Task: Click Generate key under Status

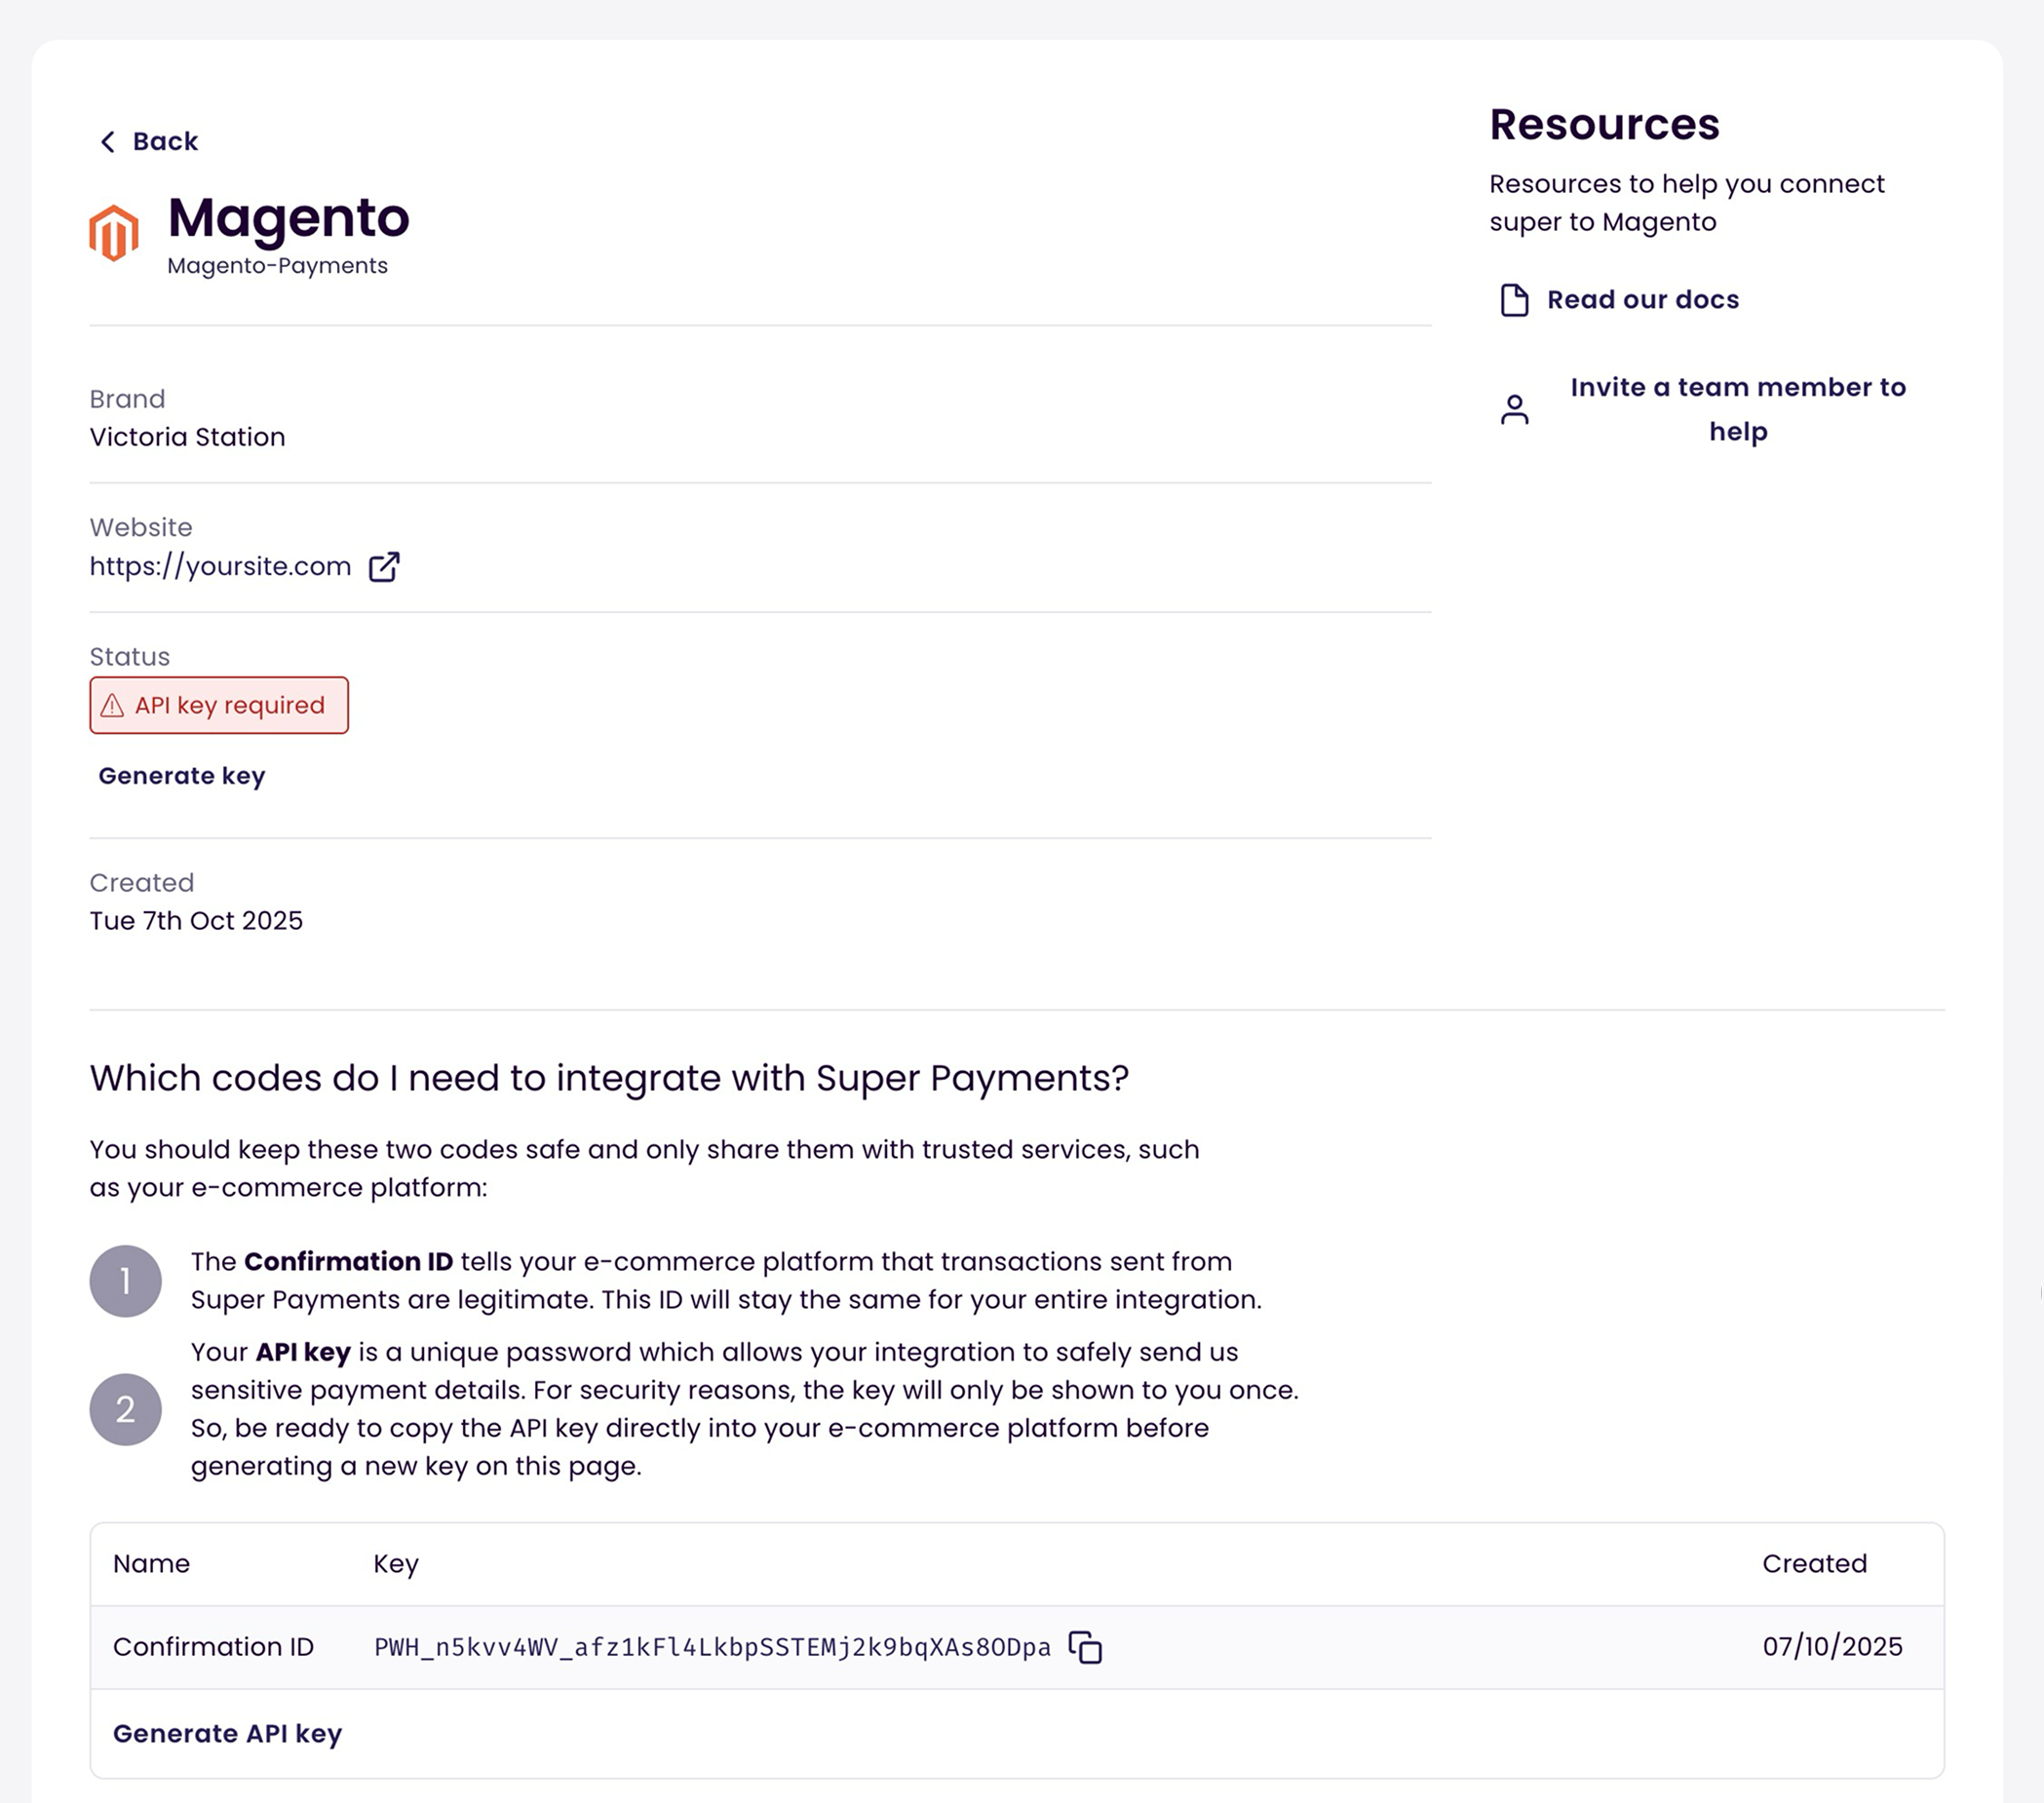Action: tap(182, 776)
